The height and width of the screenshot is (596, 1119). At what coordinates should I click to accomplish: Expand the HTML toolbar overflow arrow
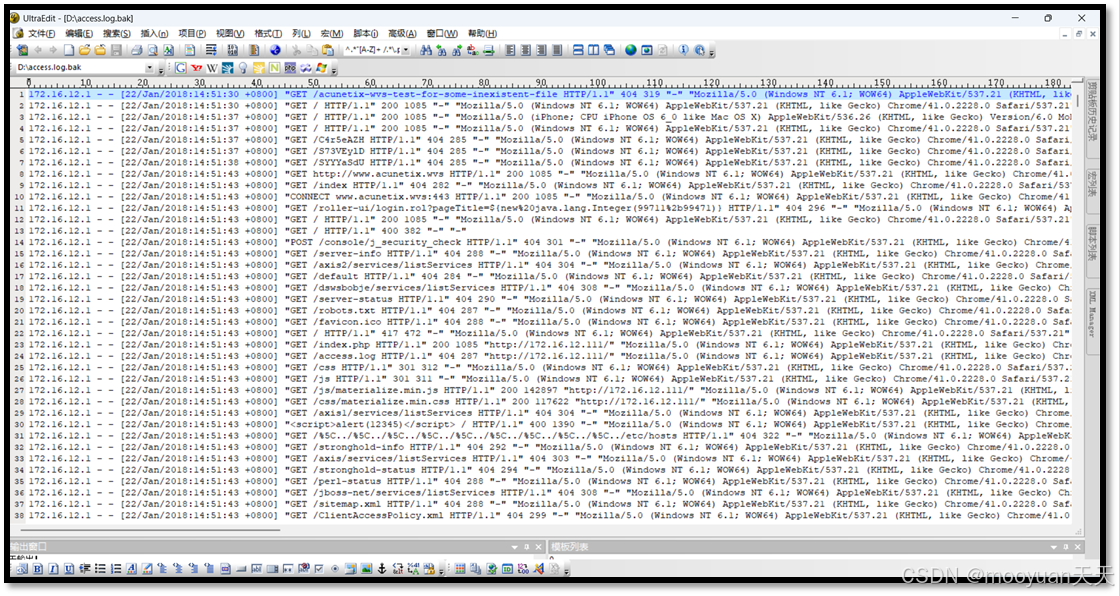point(442,571)
